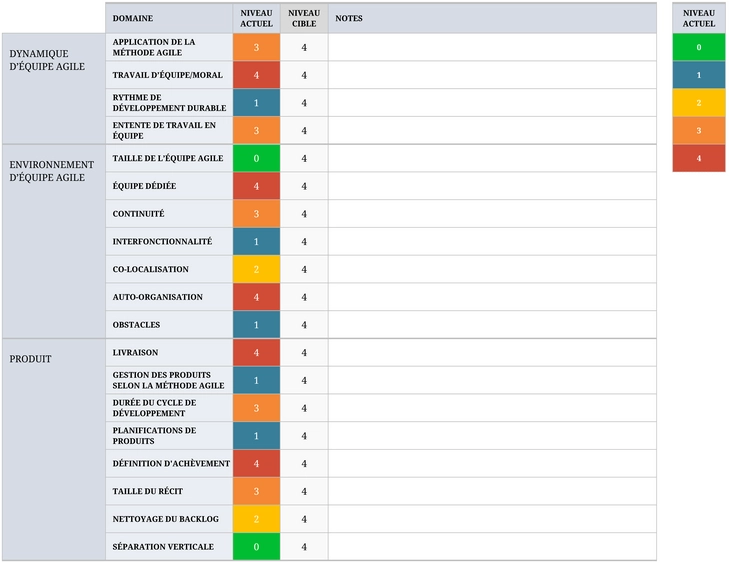Click target level cell for AUTO-ORGANISATION
Image resolution: width=729 pixels, height=563 pixels.
(x=304, y=297)
